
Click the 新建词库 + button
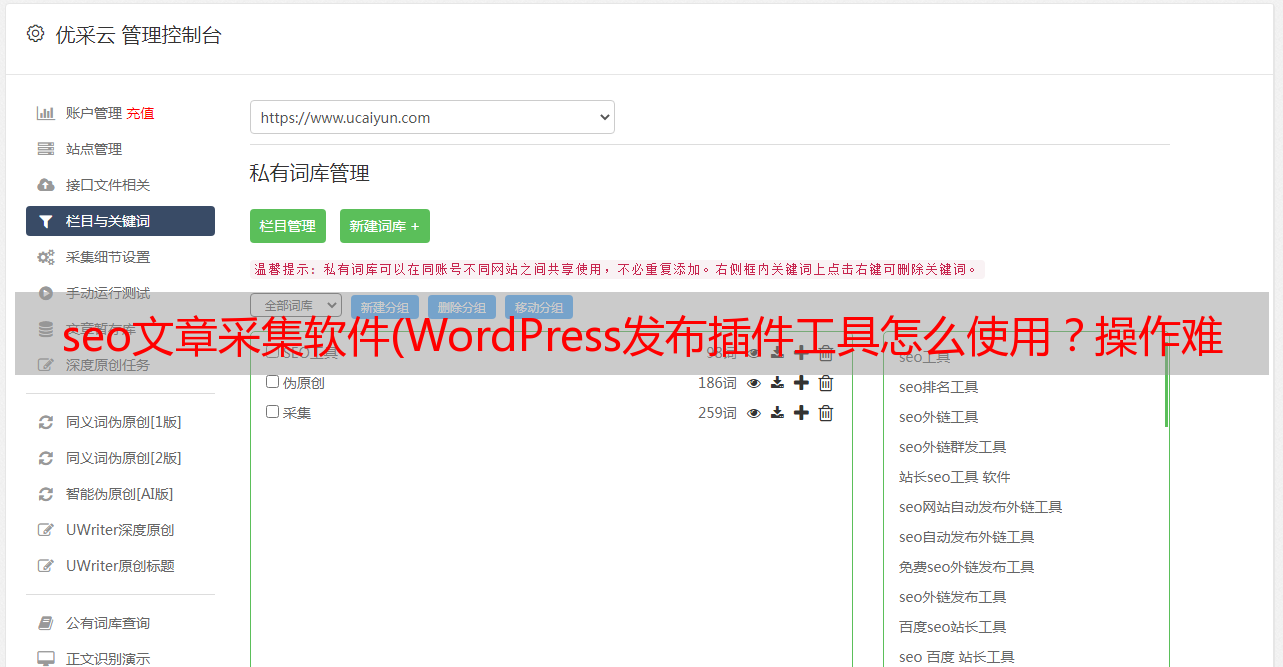click(x=385, y=226)
